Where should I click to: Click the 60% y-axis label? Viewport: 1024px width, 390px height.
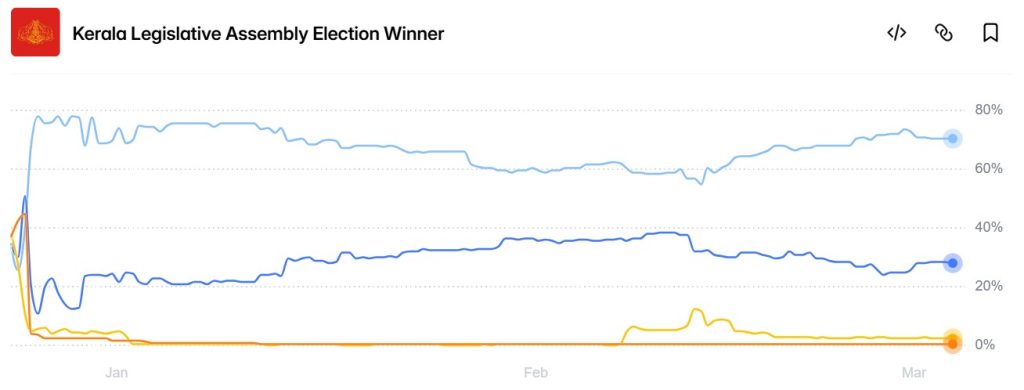[x=988, y=169]
